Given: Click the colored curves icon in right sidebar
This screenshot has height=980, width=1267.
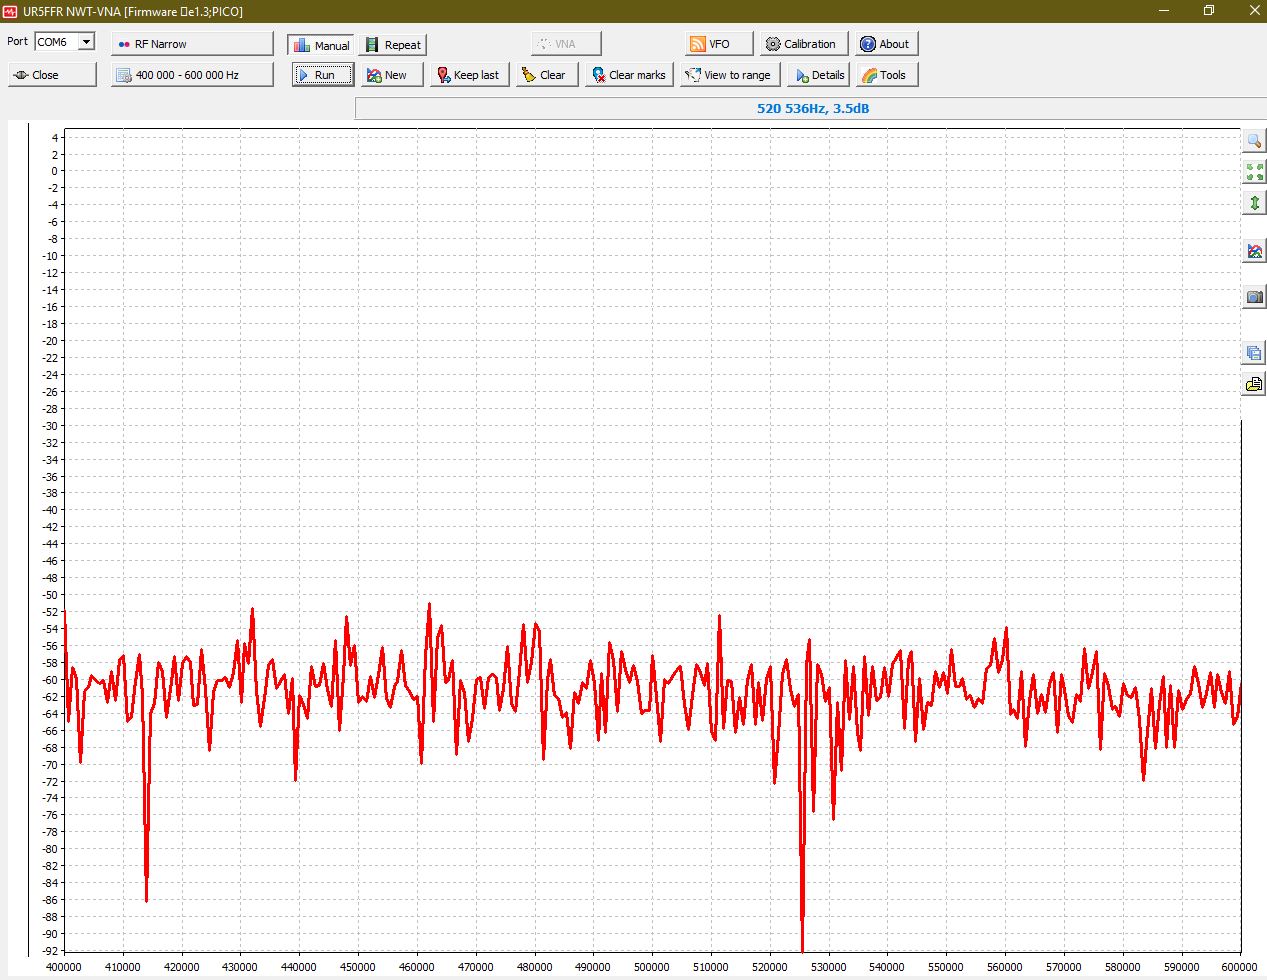Looking at the screenshot, I should [x=1254, y=251].
